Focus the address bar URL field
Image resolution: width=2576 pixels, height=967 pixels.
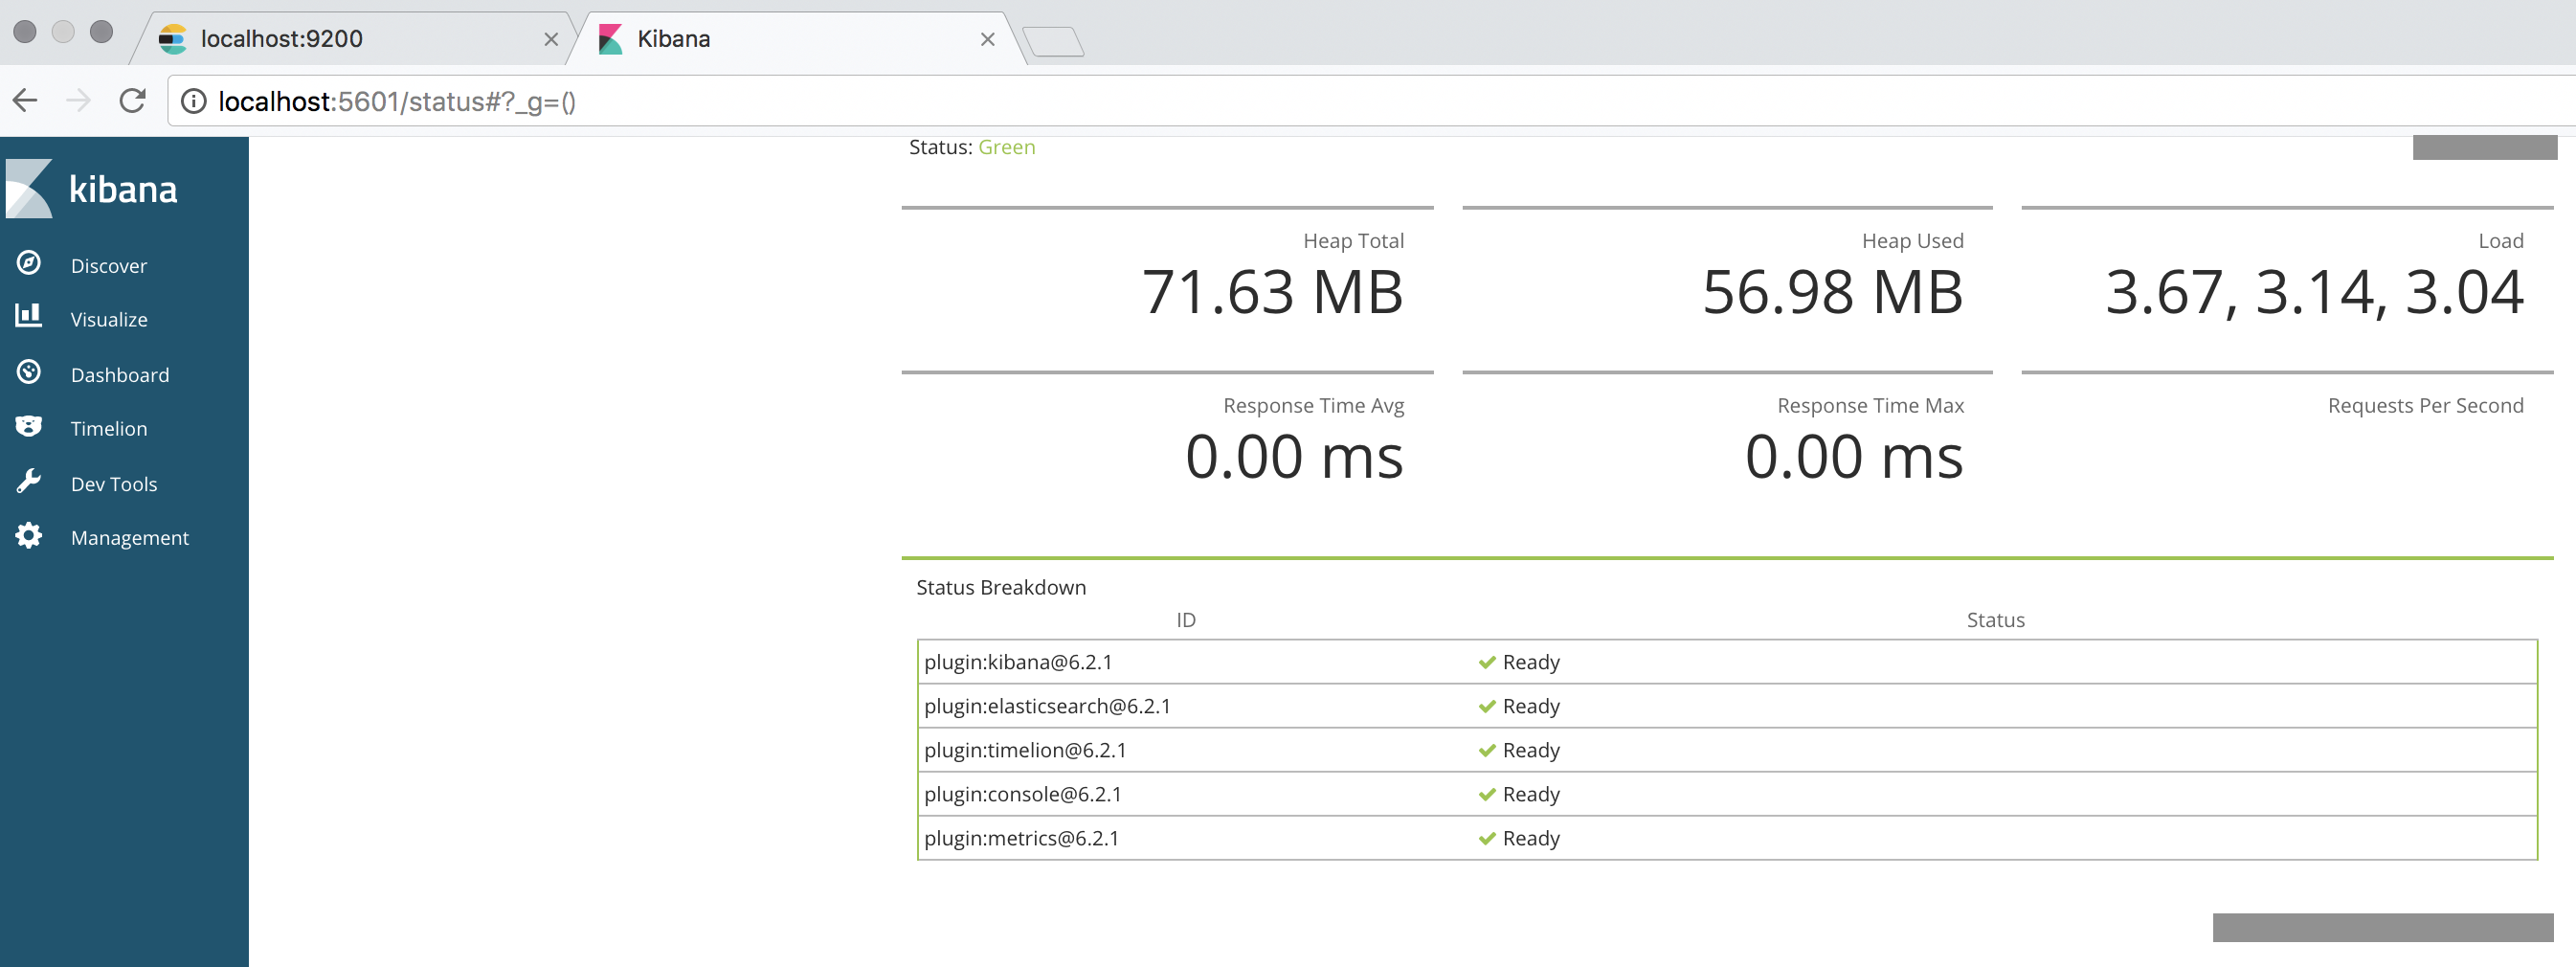tap(1370, 101)
